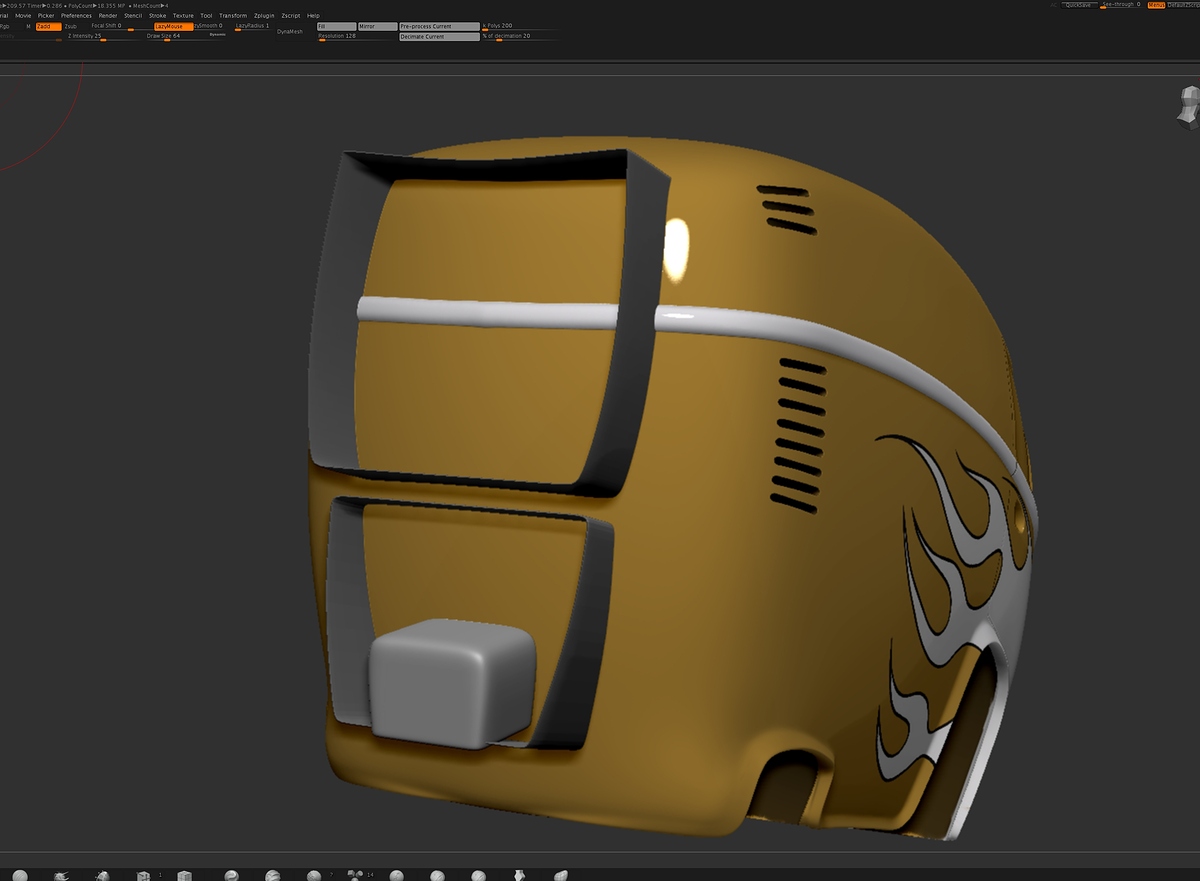The height and width of the screenshot is (881, 1200).
Task: Open the Texture menu
Action: (x=183, y=16)
